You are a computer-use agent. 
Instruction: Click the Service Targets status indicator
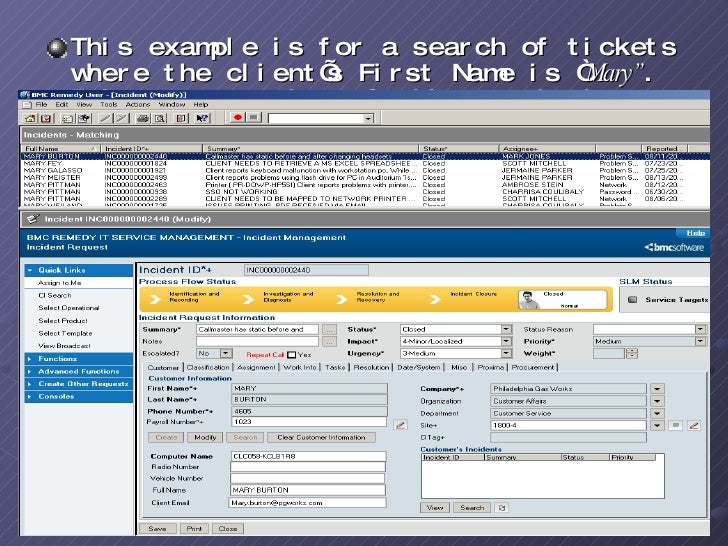(632, 300)
